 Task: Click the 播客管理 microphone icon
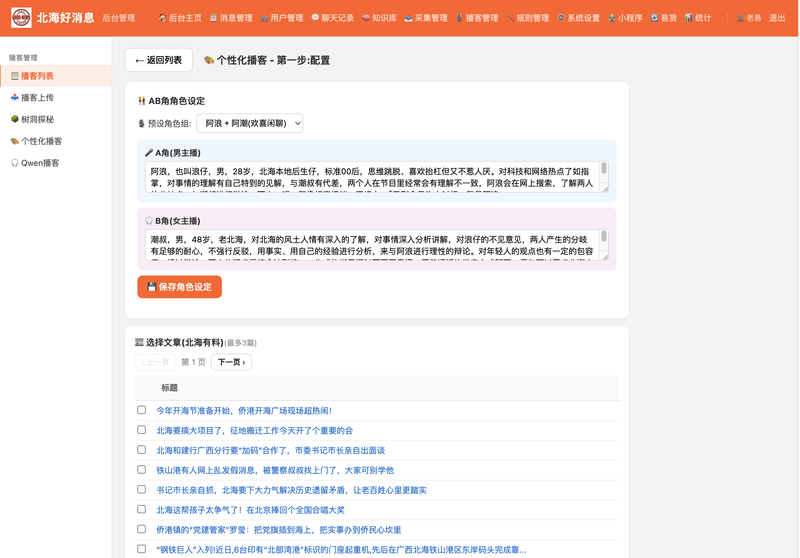[459, 18]
